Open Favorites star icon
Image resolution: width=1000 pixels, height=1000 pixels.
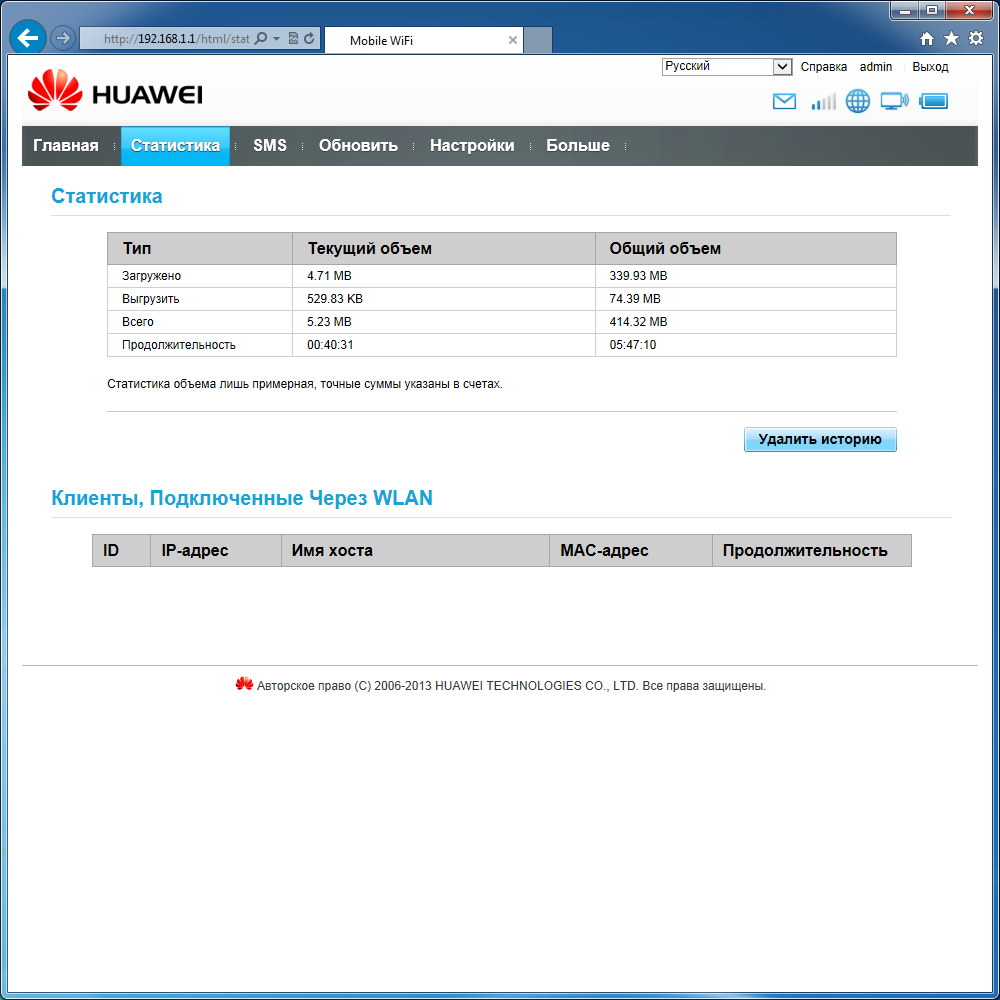[951, 39]
